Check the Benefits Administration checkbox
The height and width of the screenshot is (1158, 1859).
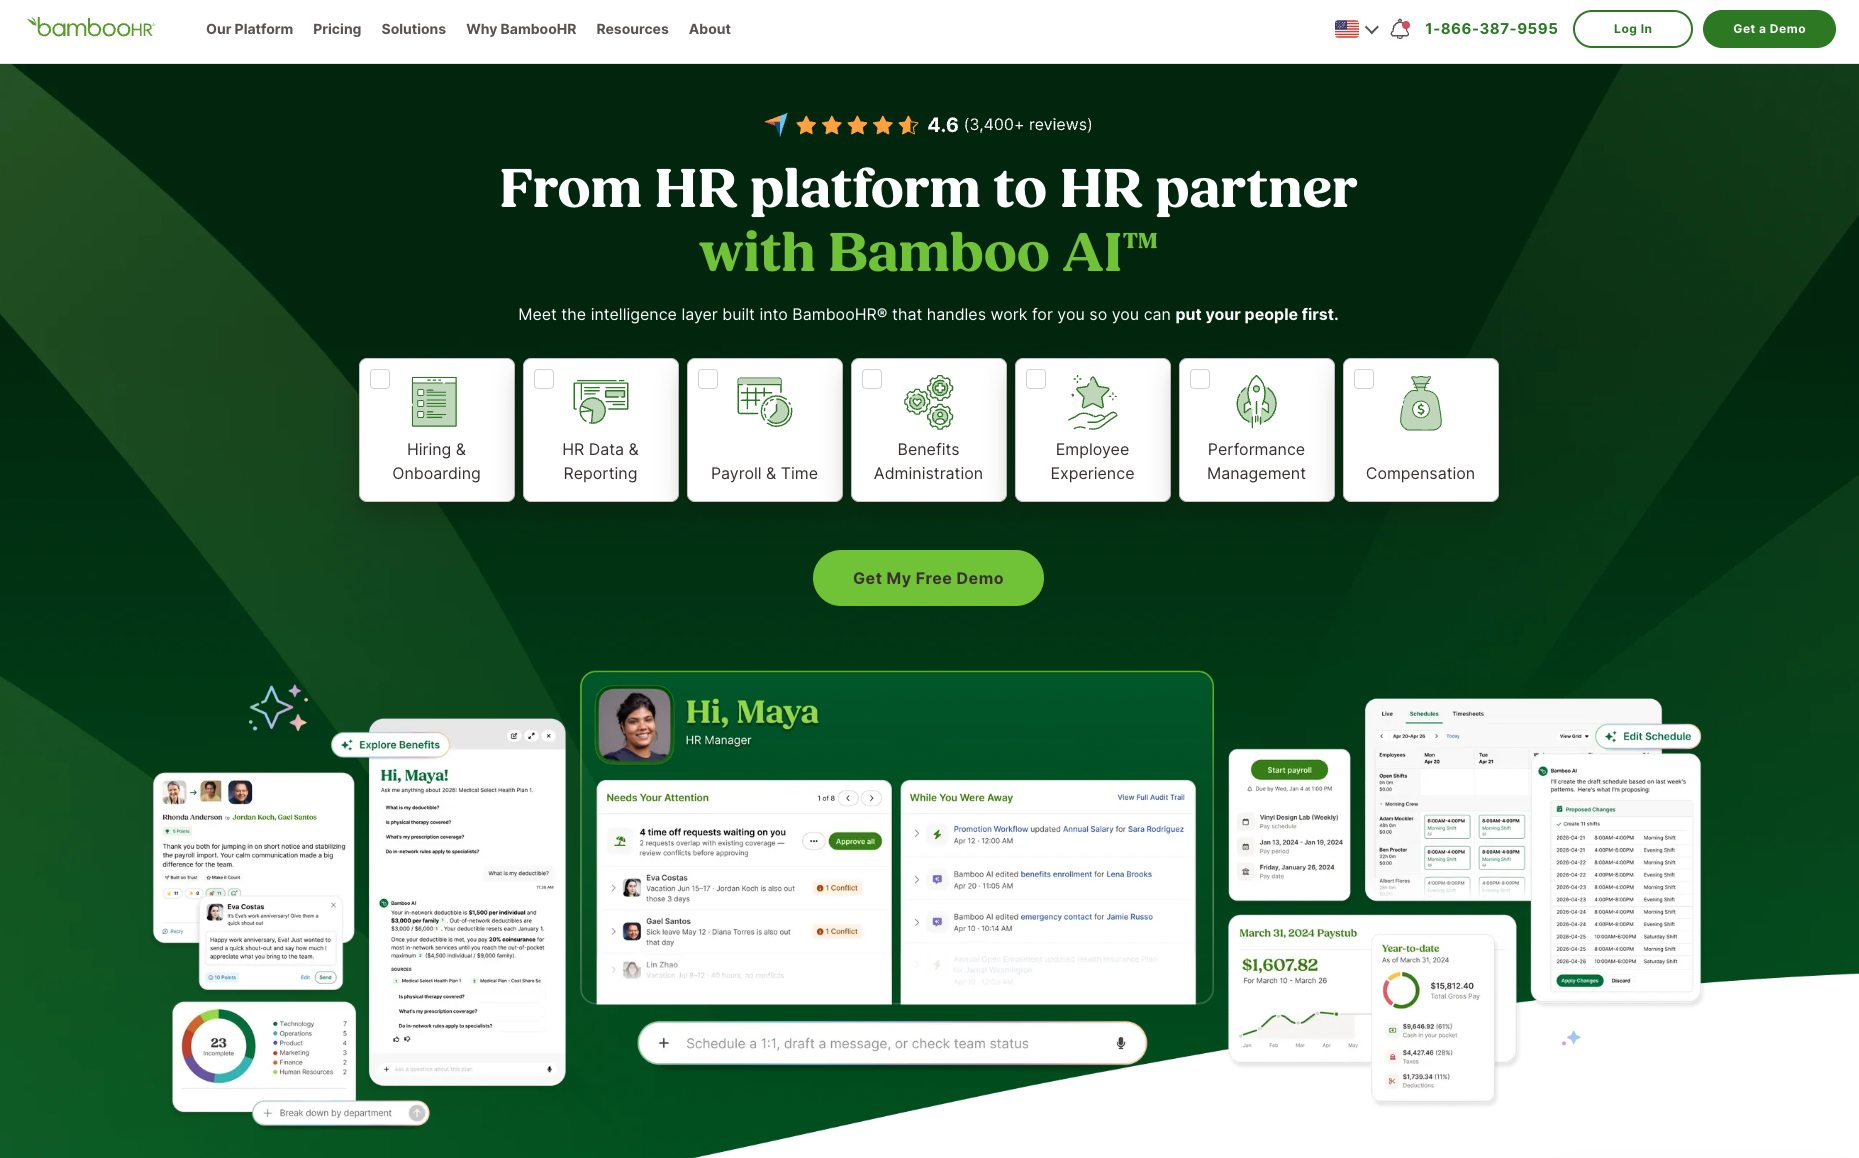pos(872,379)
